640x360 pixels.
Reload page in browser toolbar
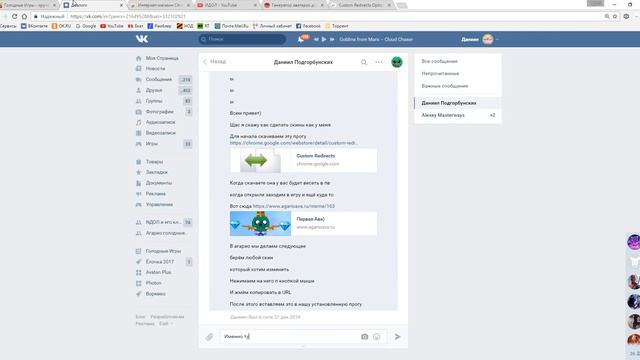tap(14, 16)
